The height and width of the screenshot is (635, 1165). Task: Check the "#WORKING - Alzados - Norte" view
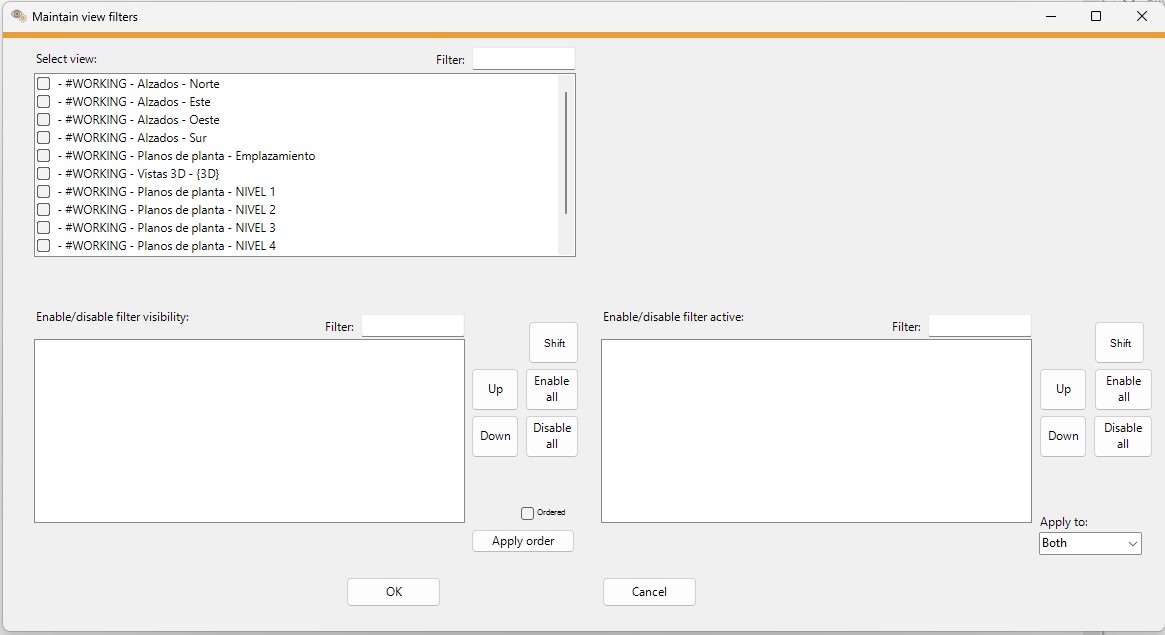tap(42, 83)
